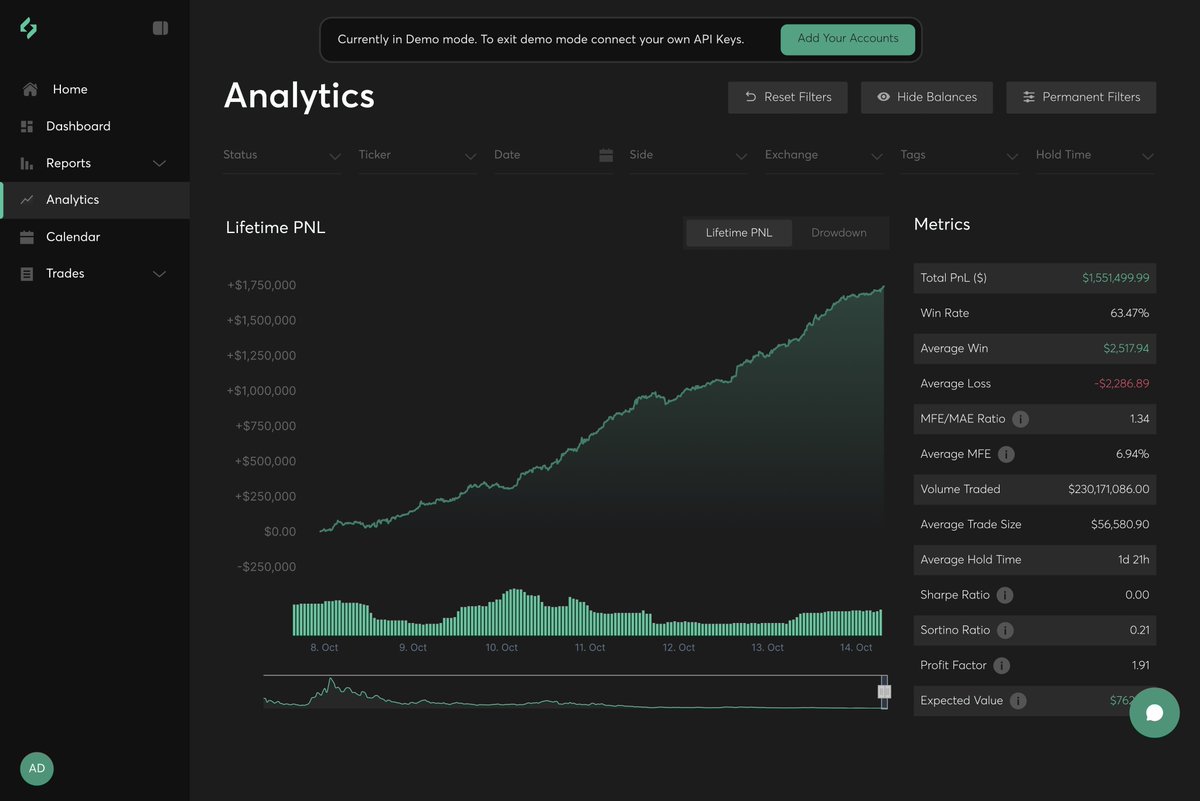Viewport: 1200px width, 801px height.
Task: Select Analytics in the sidebar
Action: pos(94,200)
